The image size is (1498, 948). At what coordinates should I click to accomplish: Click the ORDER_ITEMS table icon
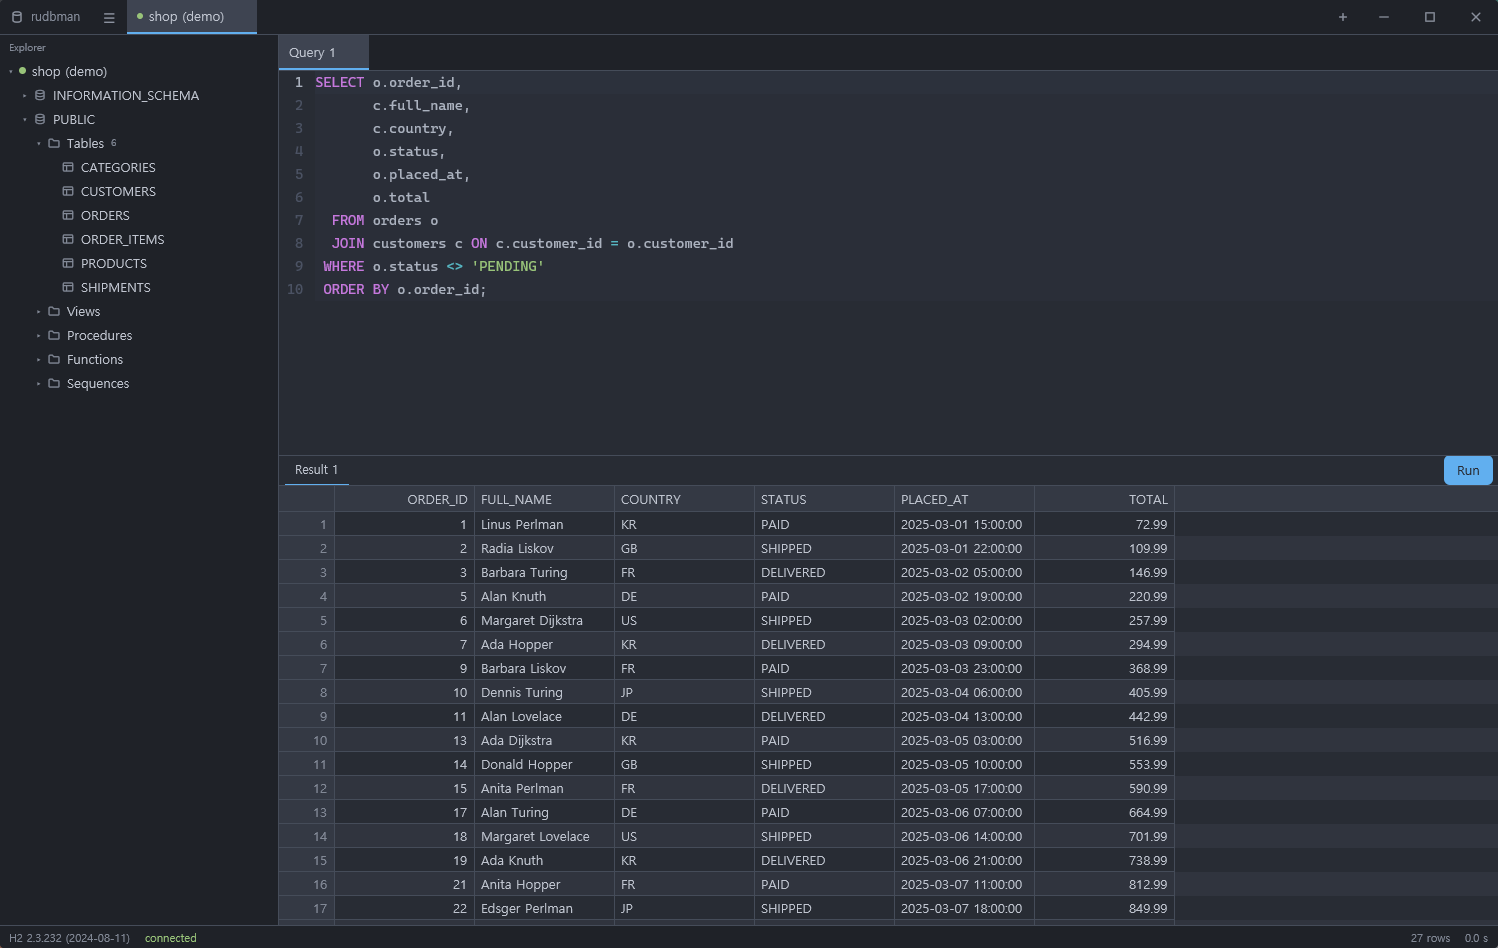pyautogui.click(x=68, y=239)
